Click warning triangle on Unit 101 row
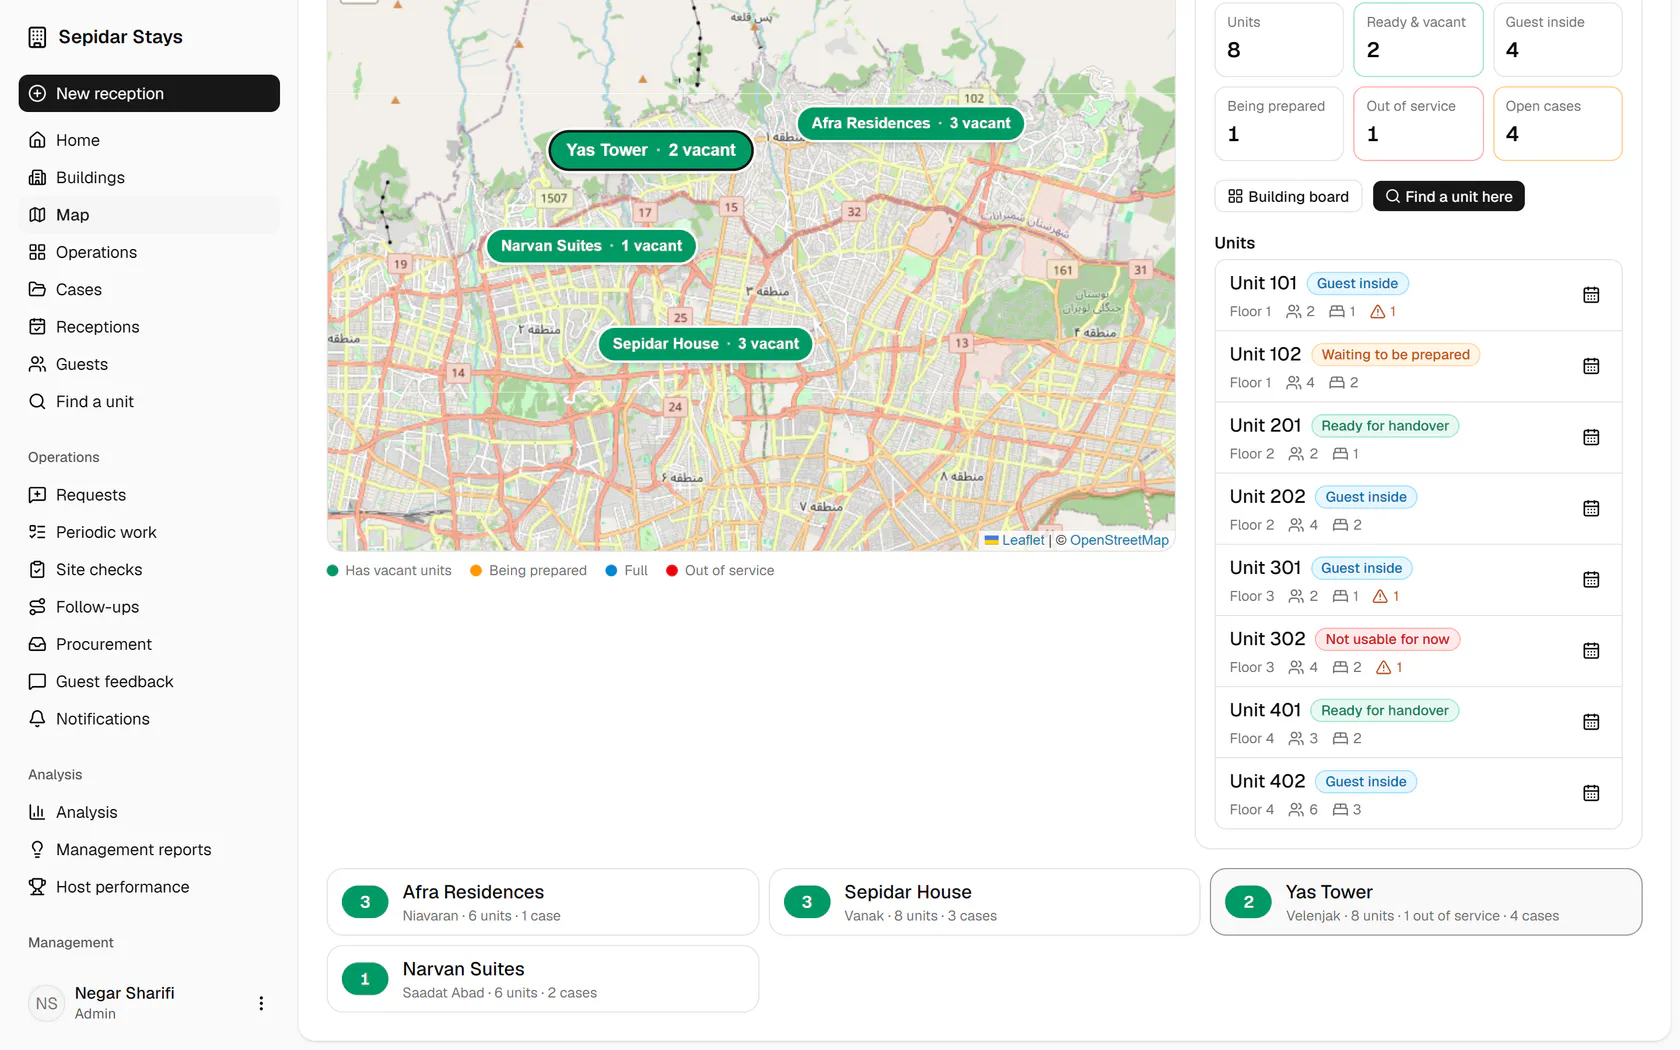Screen dimensions: 1680x1050 click(1378, 312)
